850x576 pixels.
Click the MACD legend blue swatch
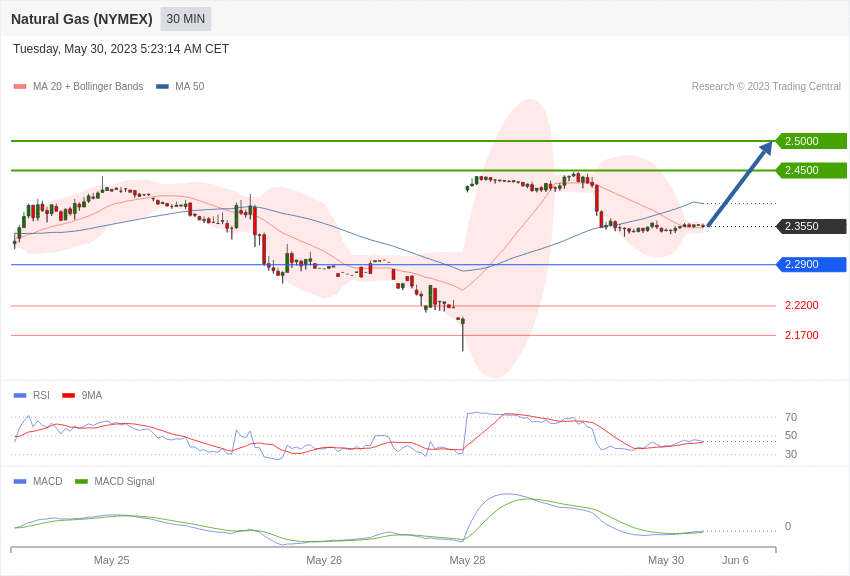coord(20,481)
